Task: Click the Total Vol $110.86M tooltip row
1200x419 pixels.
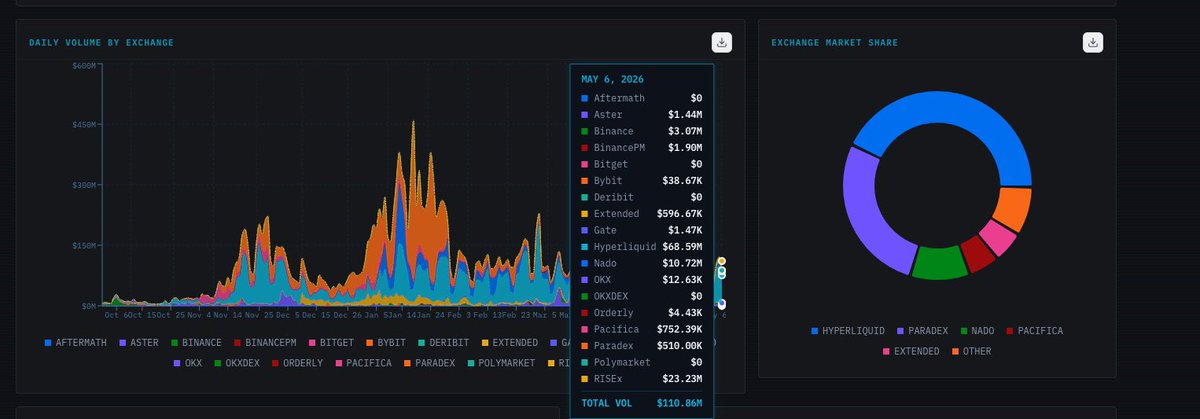Action: [x=641, y=402]
